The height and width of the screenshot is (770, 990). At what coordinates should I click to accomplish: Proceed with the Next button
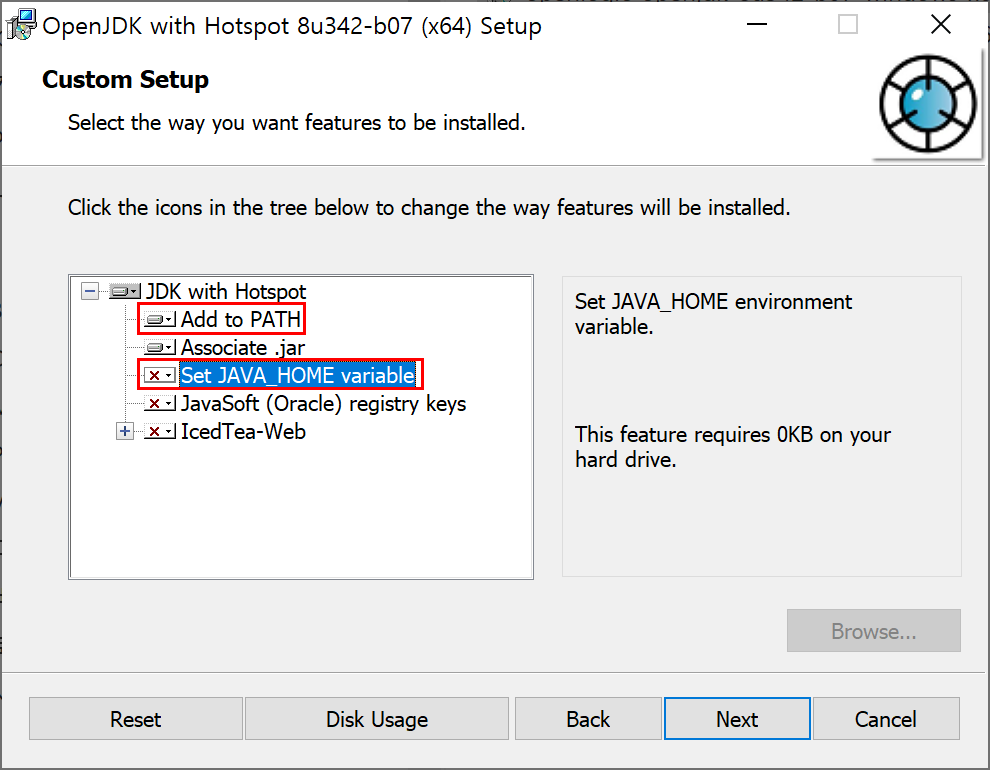[737, 719]
